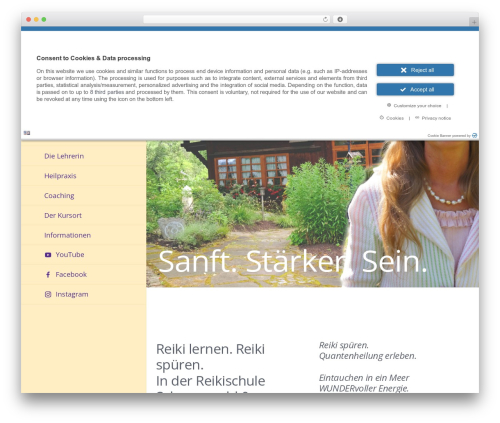Click the Cookie Banner powered by logo
Image resolution: width=500 pixels, height=423 pixels.
(x=474, y=135)
